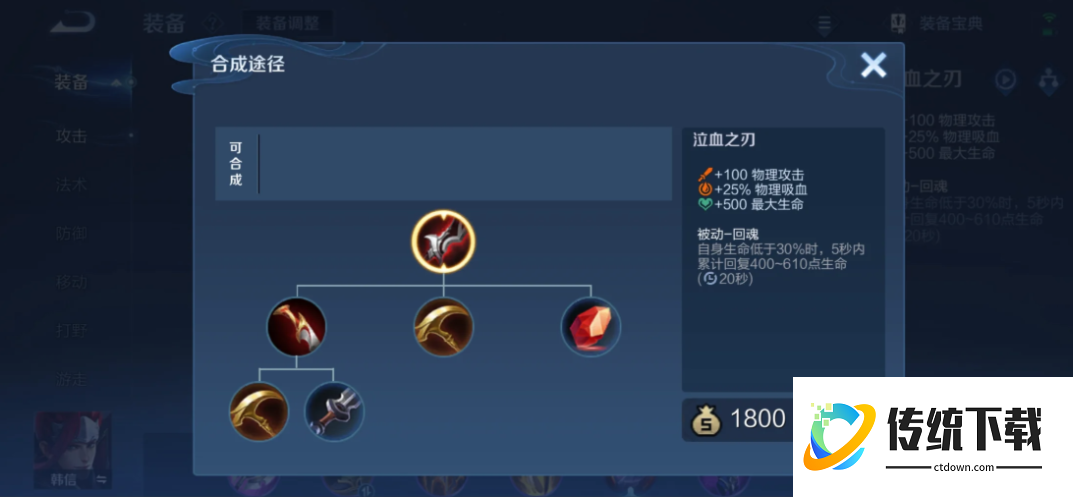Click the 装备调整 button
1073x497 pixels.
(x=288, y=23)
